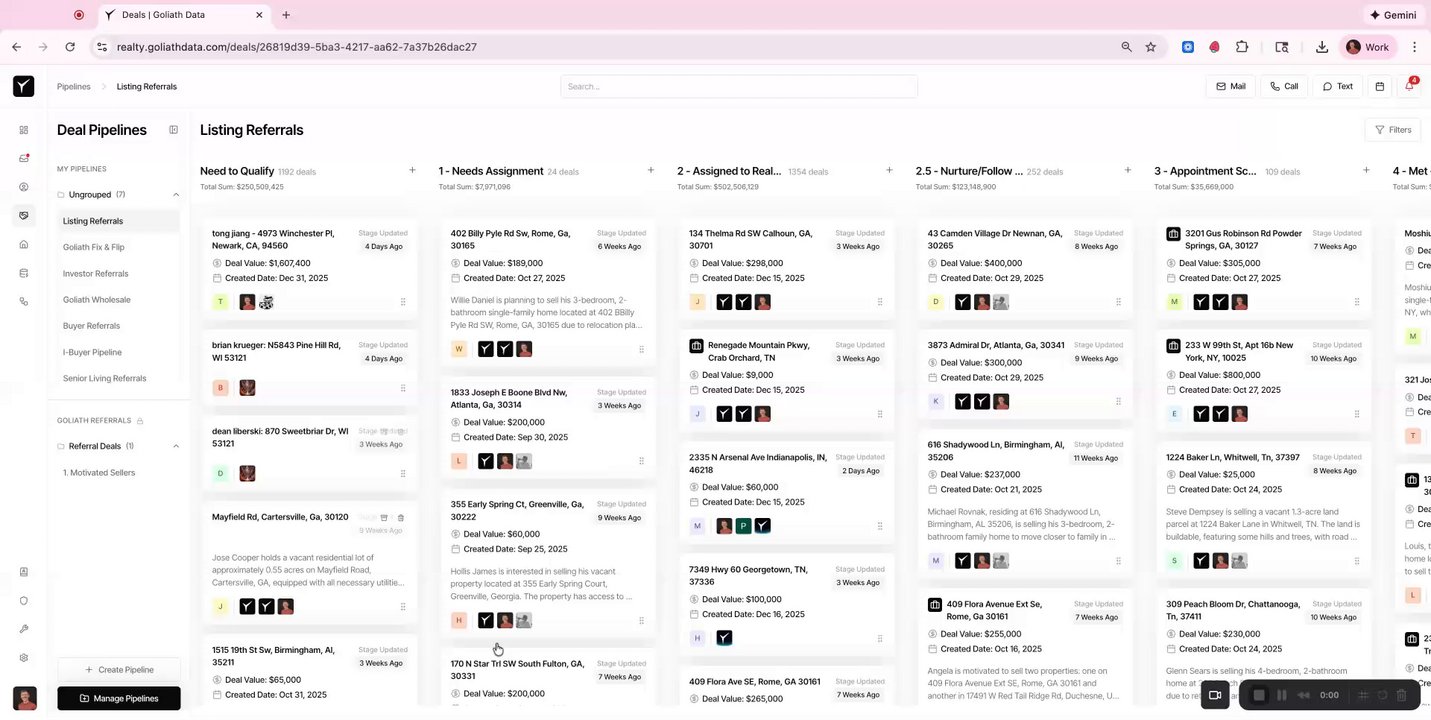Open 1. Motivated Sellers pipeline
1431x720 pixels.
coord(118,473)
